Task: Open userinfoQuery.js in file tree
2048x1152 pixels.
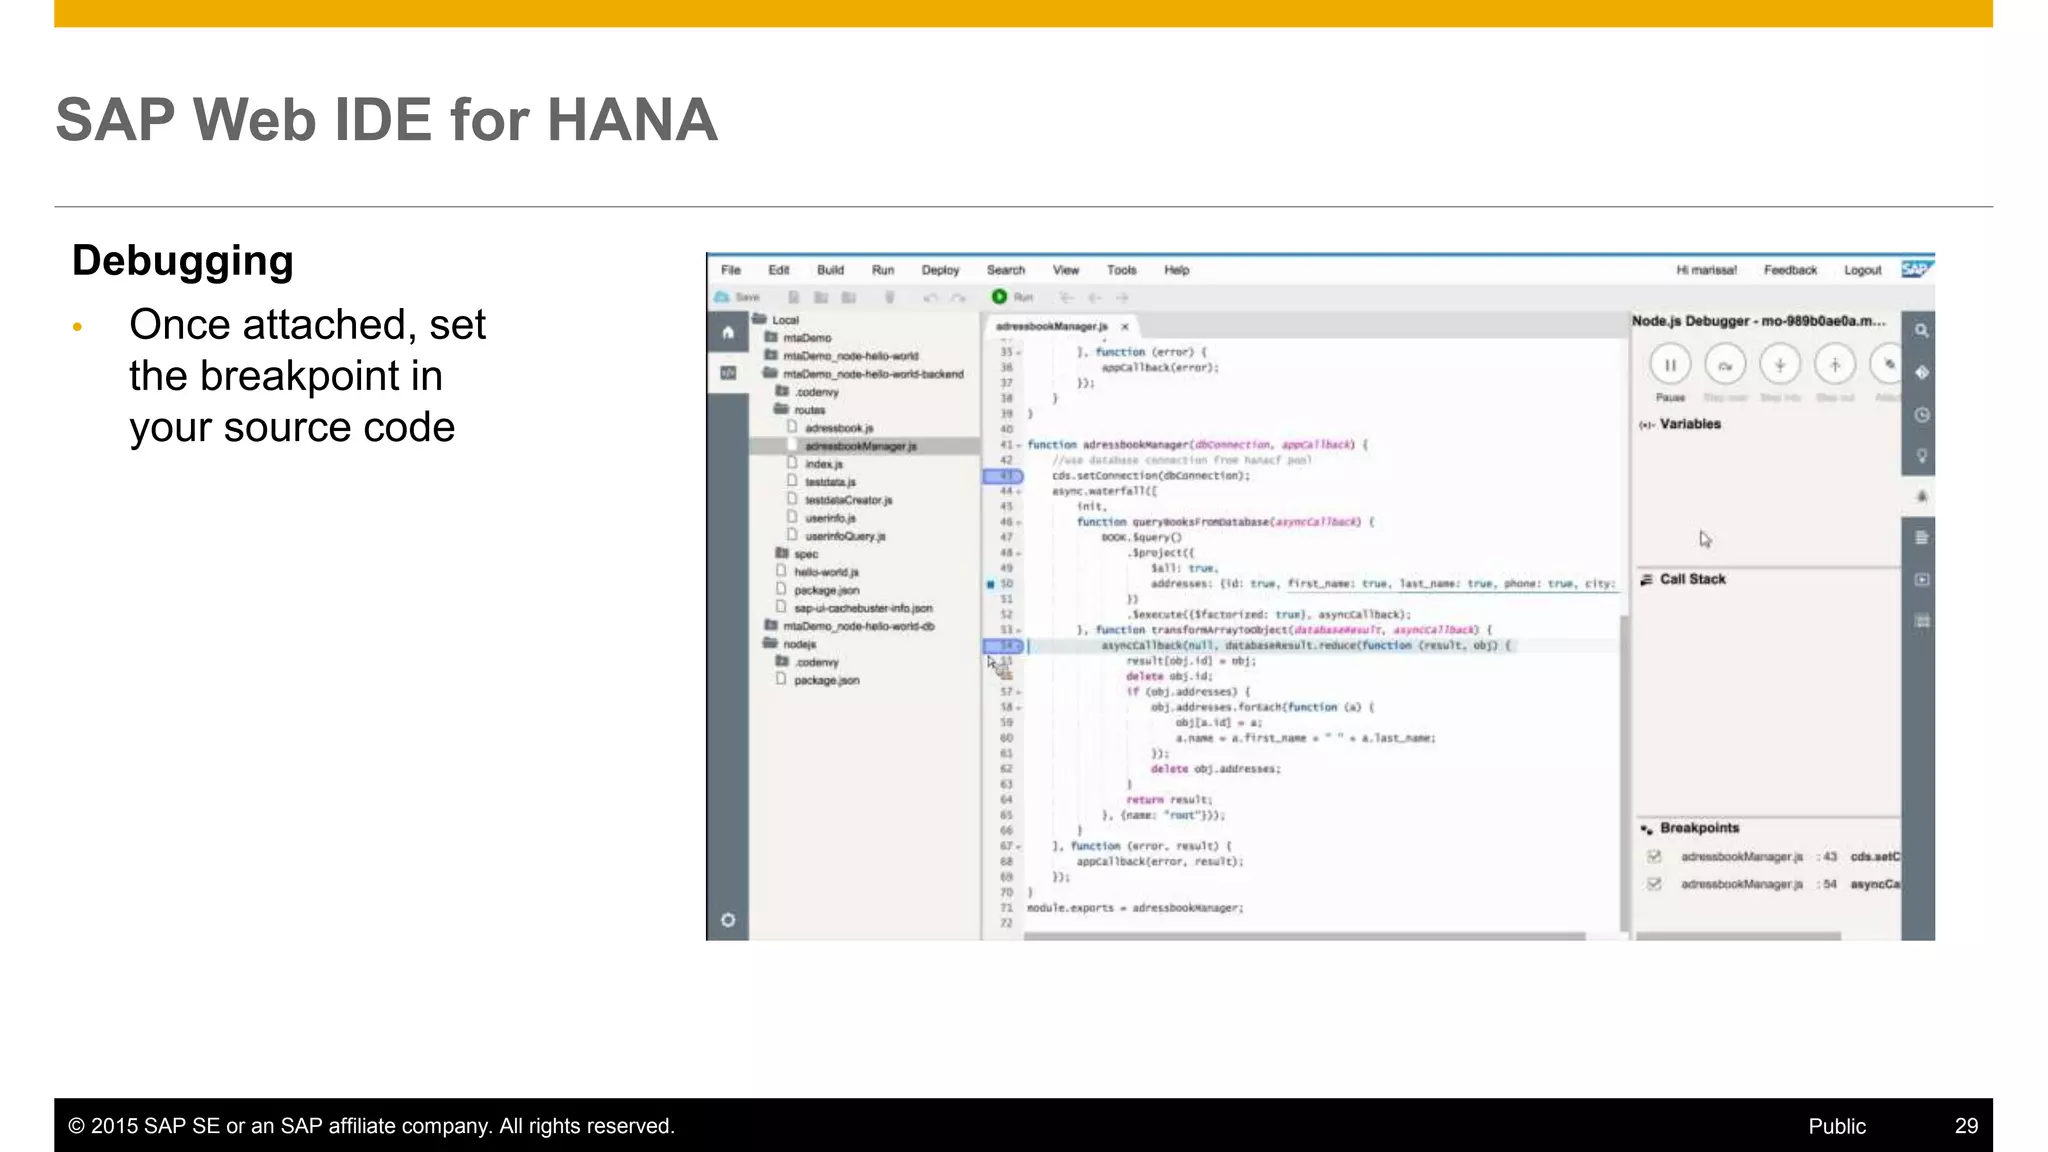Action: coord(845,536)
